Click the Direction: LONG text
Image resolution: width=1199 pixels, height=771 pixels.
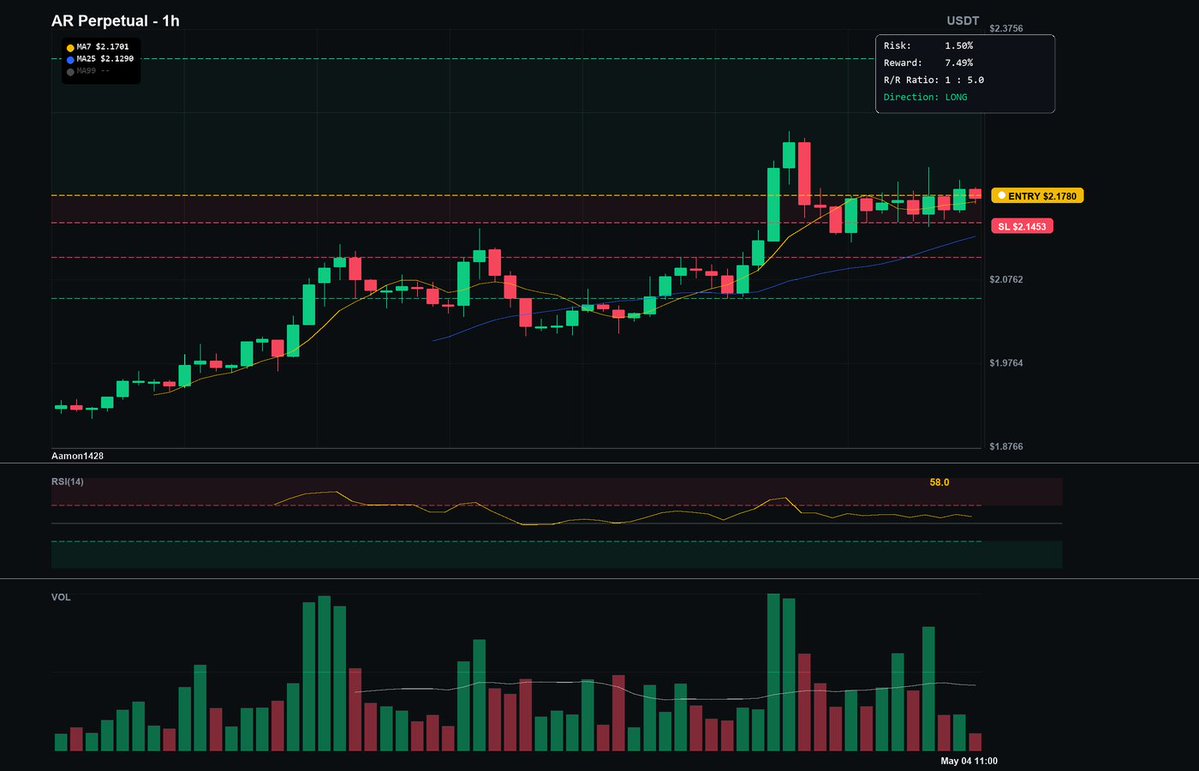[x=925, y=97]
